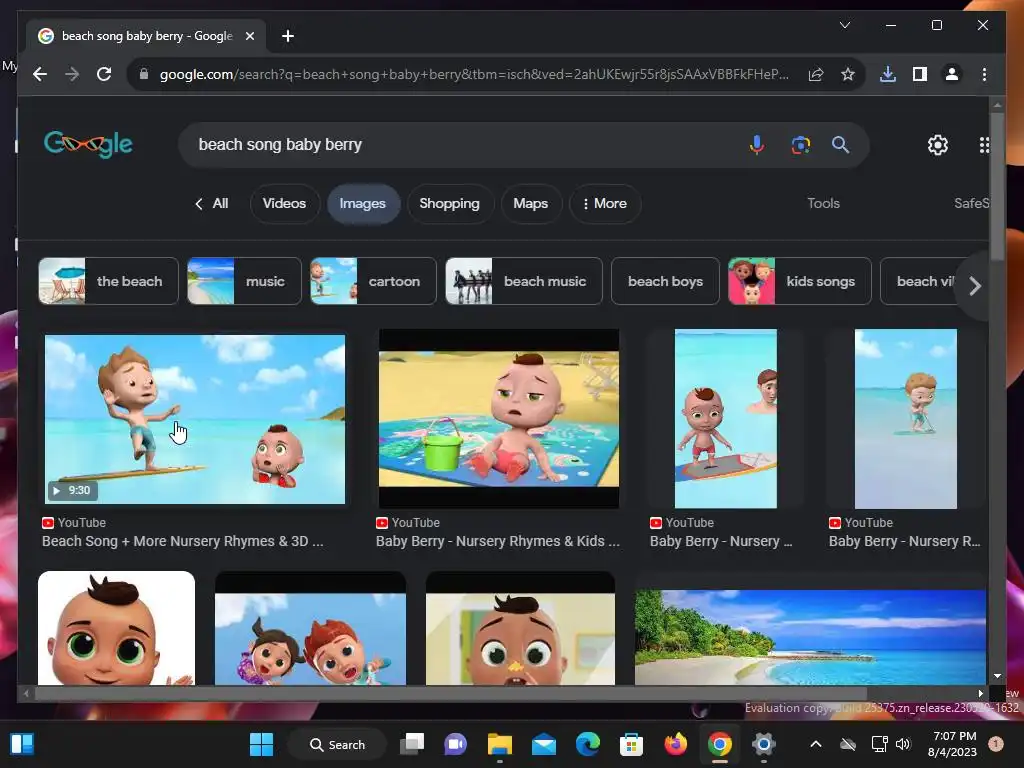Filter images by 'kids songs' chip

click(799, 281)
